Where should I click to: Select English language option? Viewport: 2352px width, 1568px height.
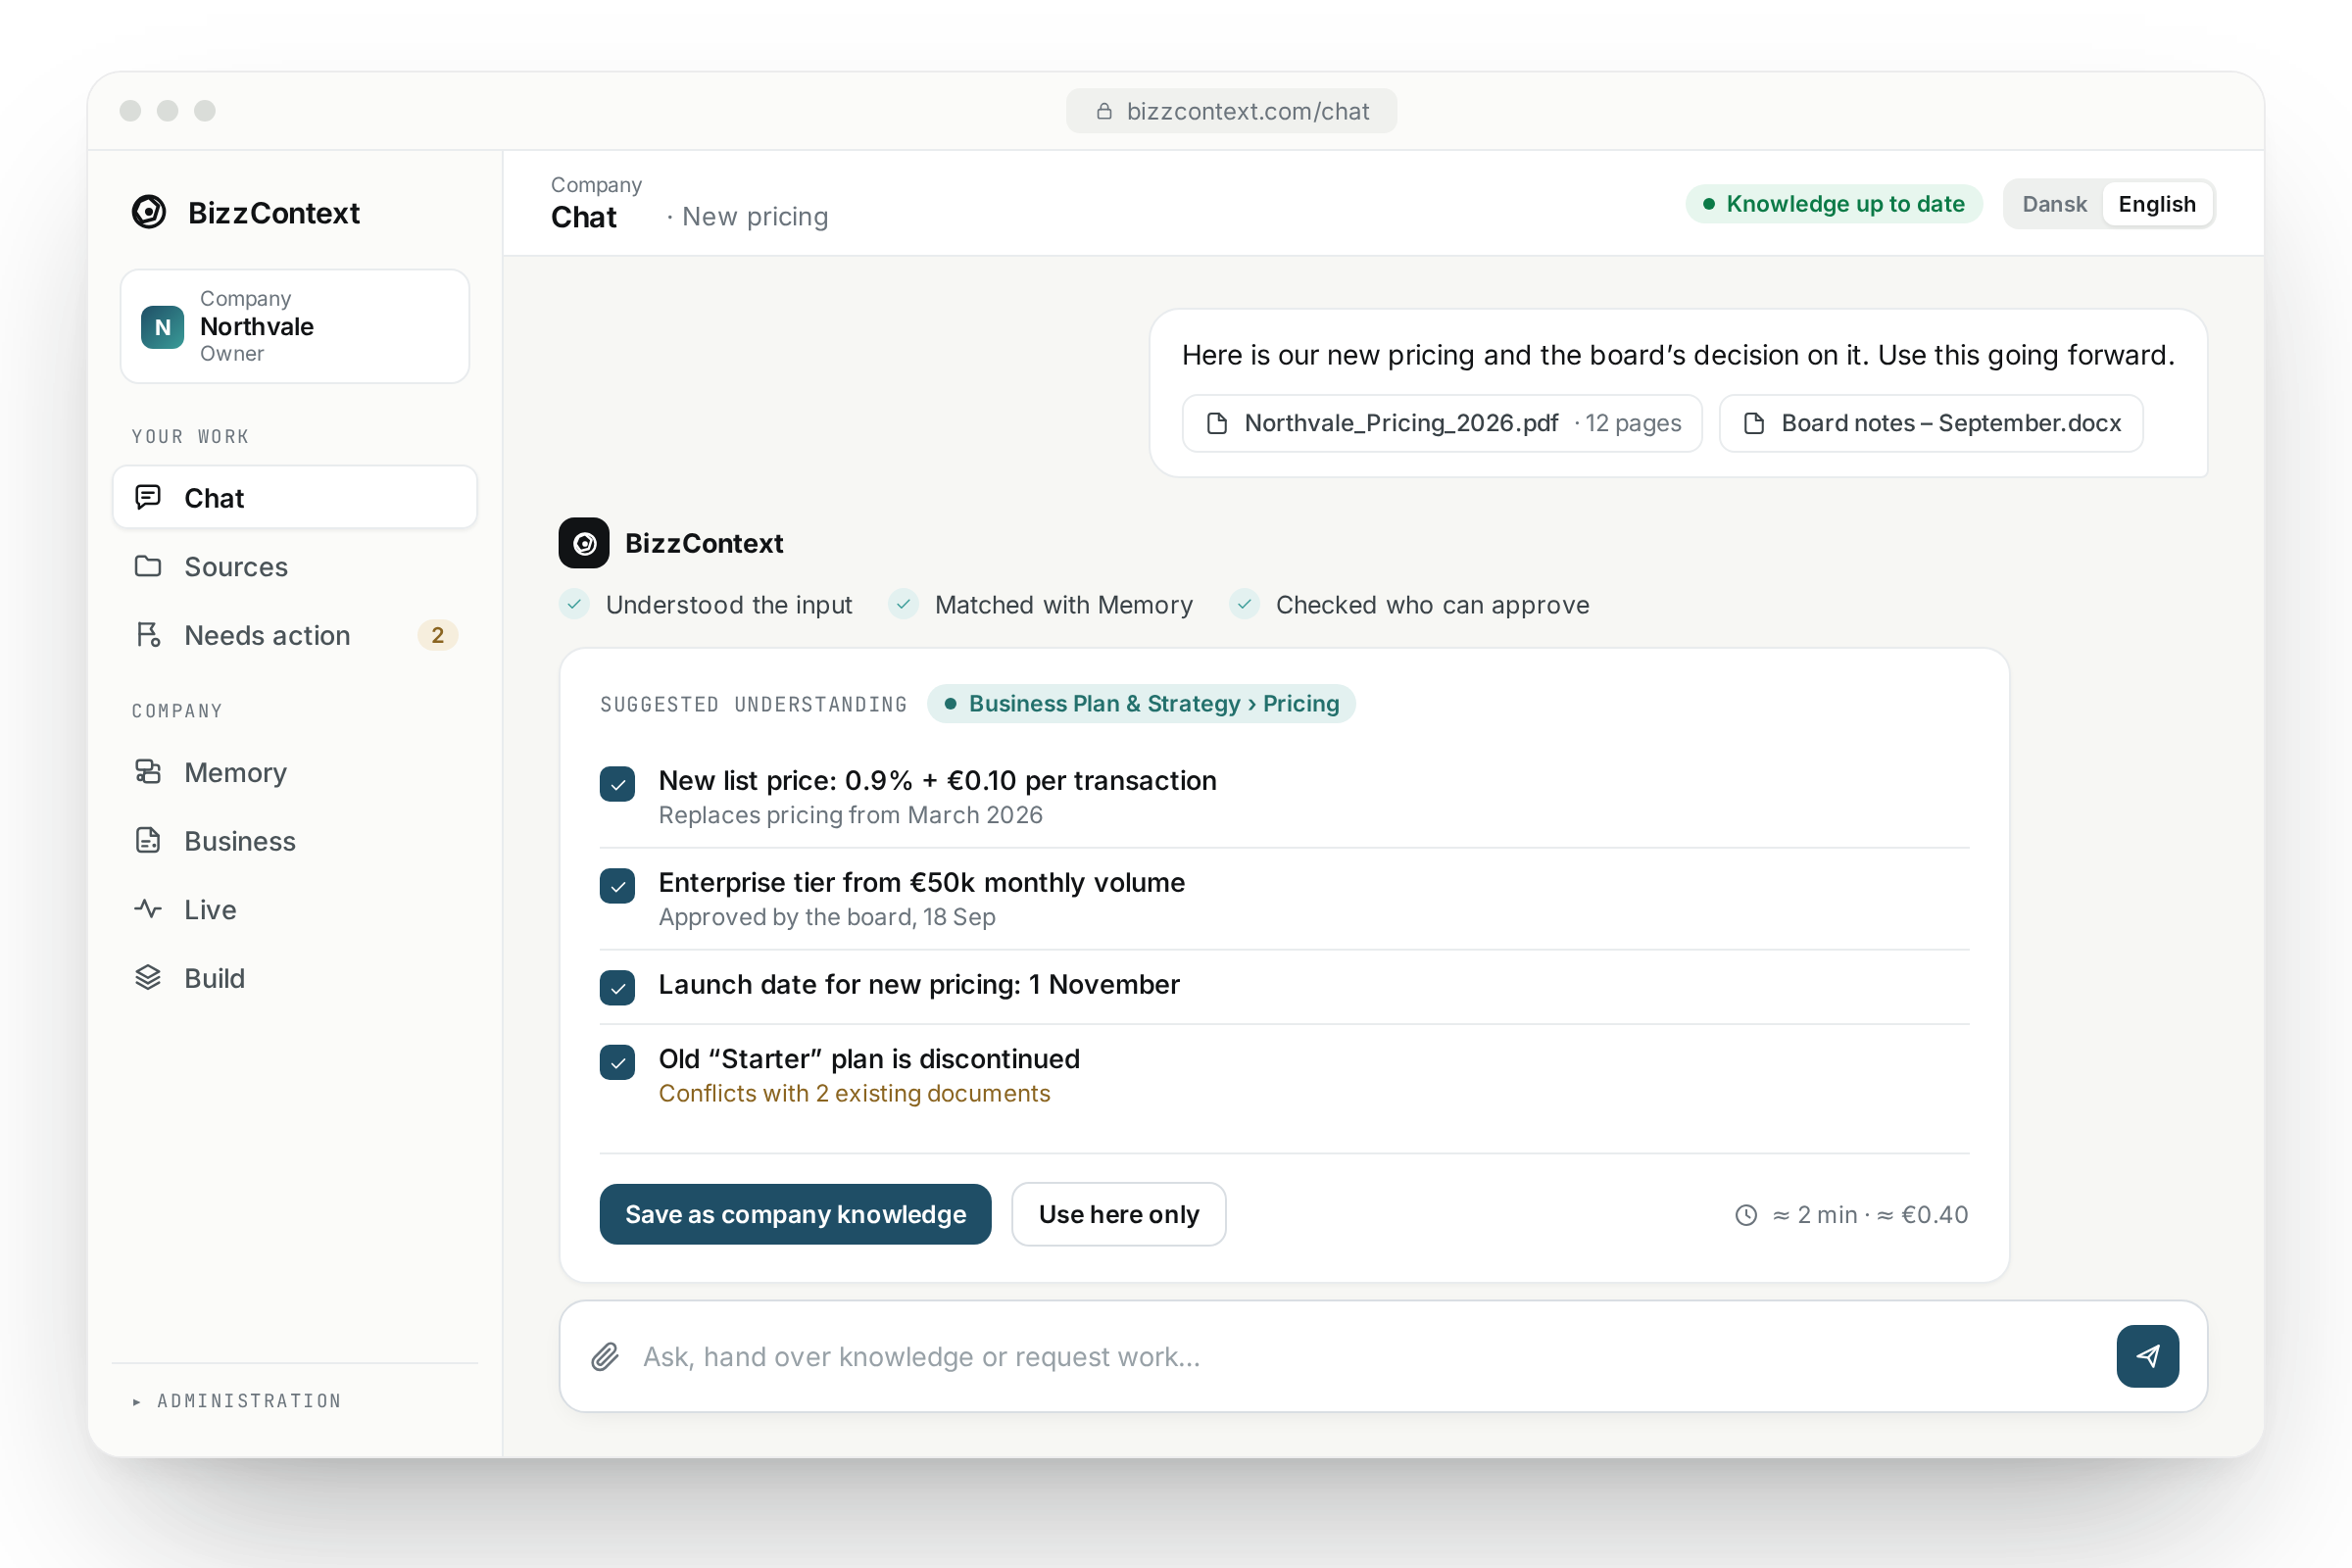[2157, 204]
